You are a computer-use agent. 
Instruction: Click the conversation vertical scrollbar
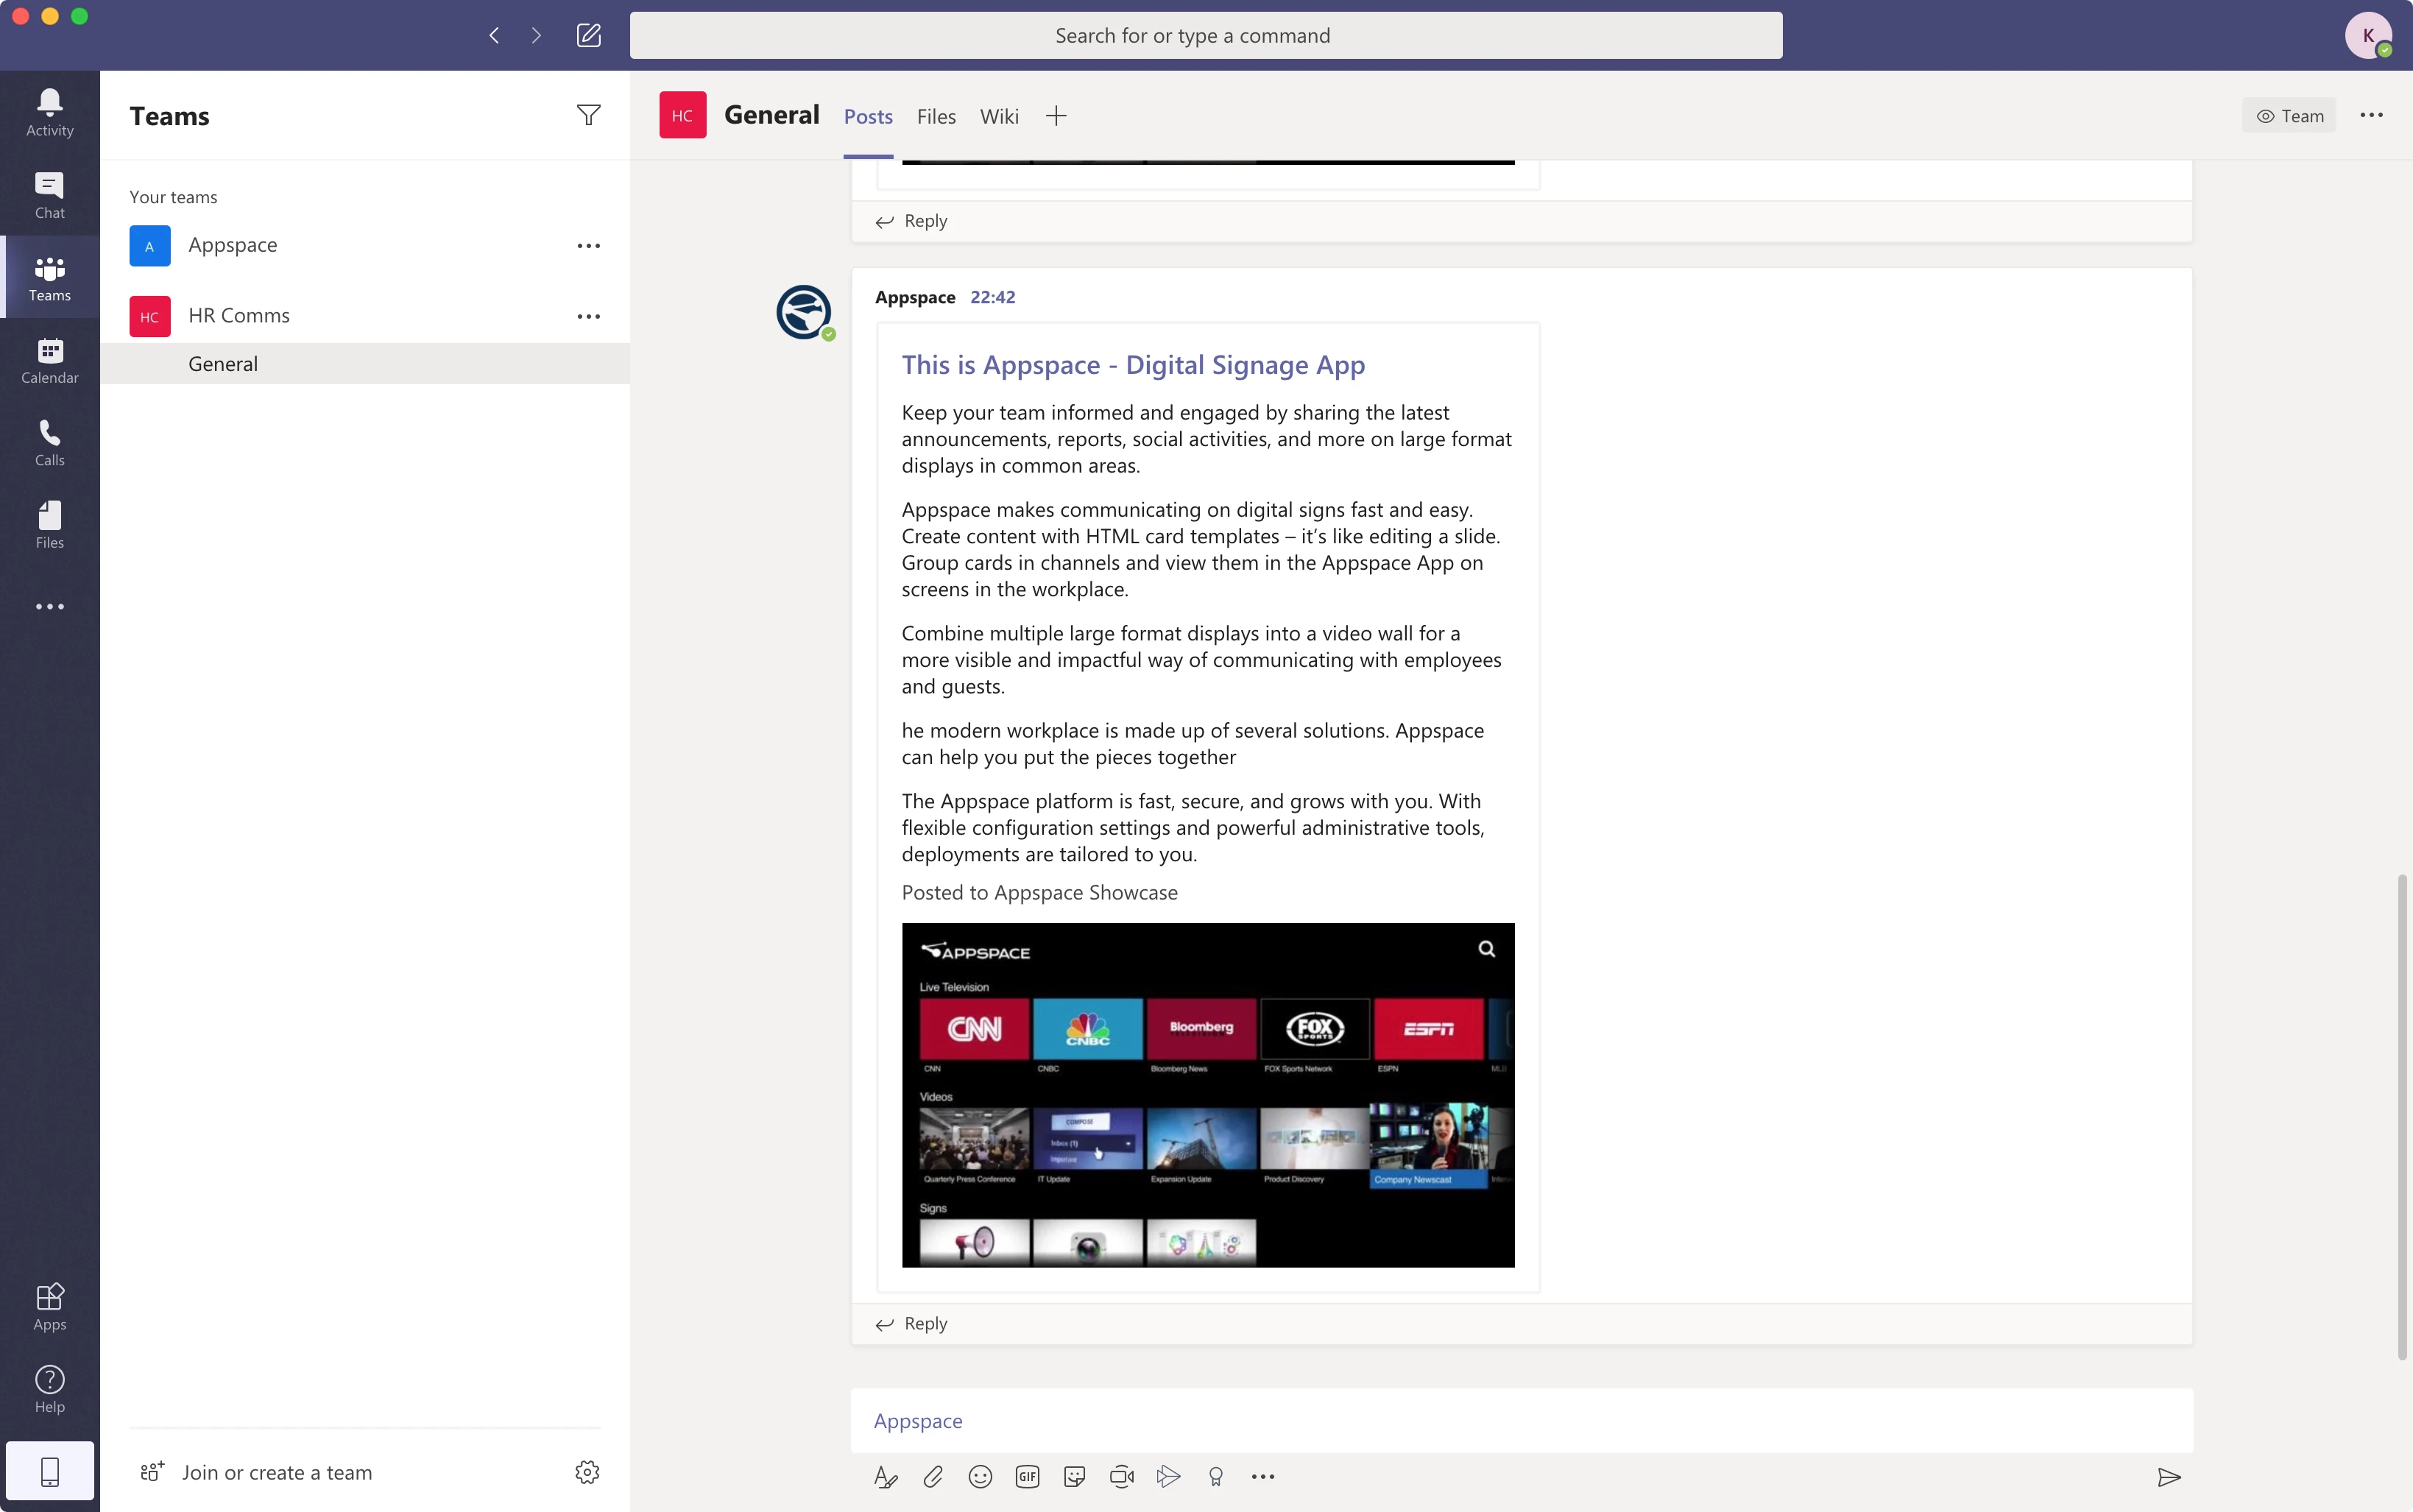(x=2401, y=1115)
